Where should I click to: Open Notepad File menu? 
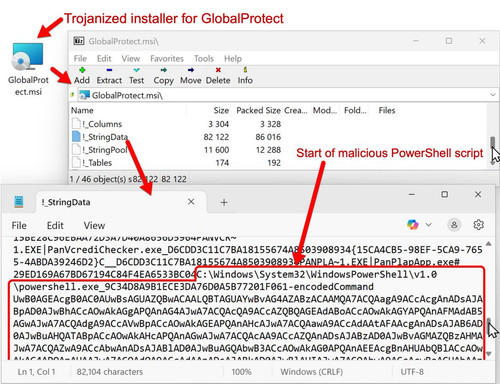pyautogui.click(x=19, y=226)
